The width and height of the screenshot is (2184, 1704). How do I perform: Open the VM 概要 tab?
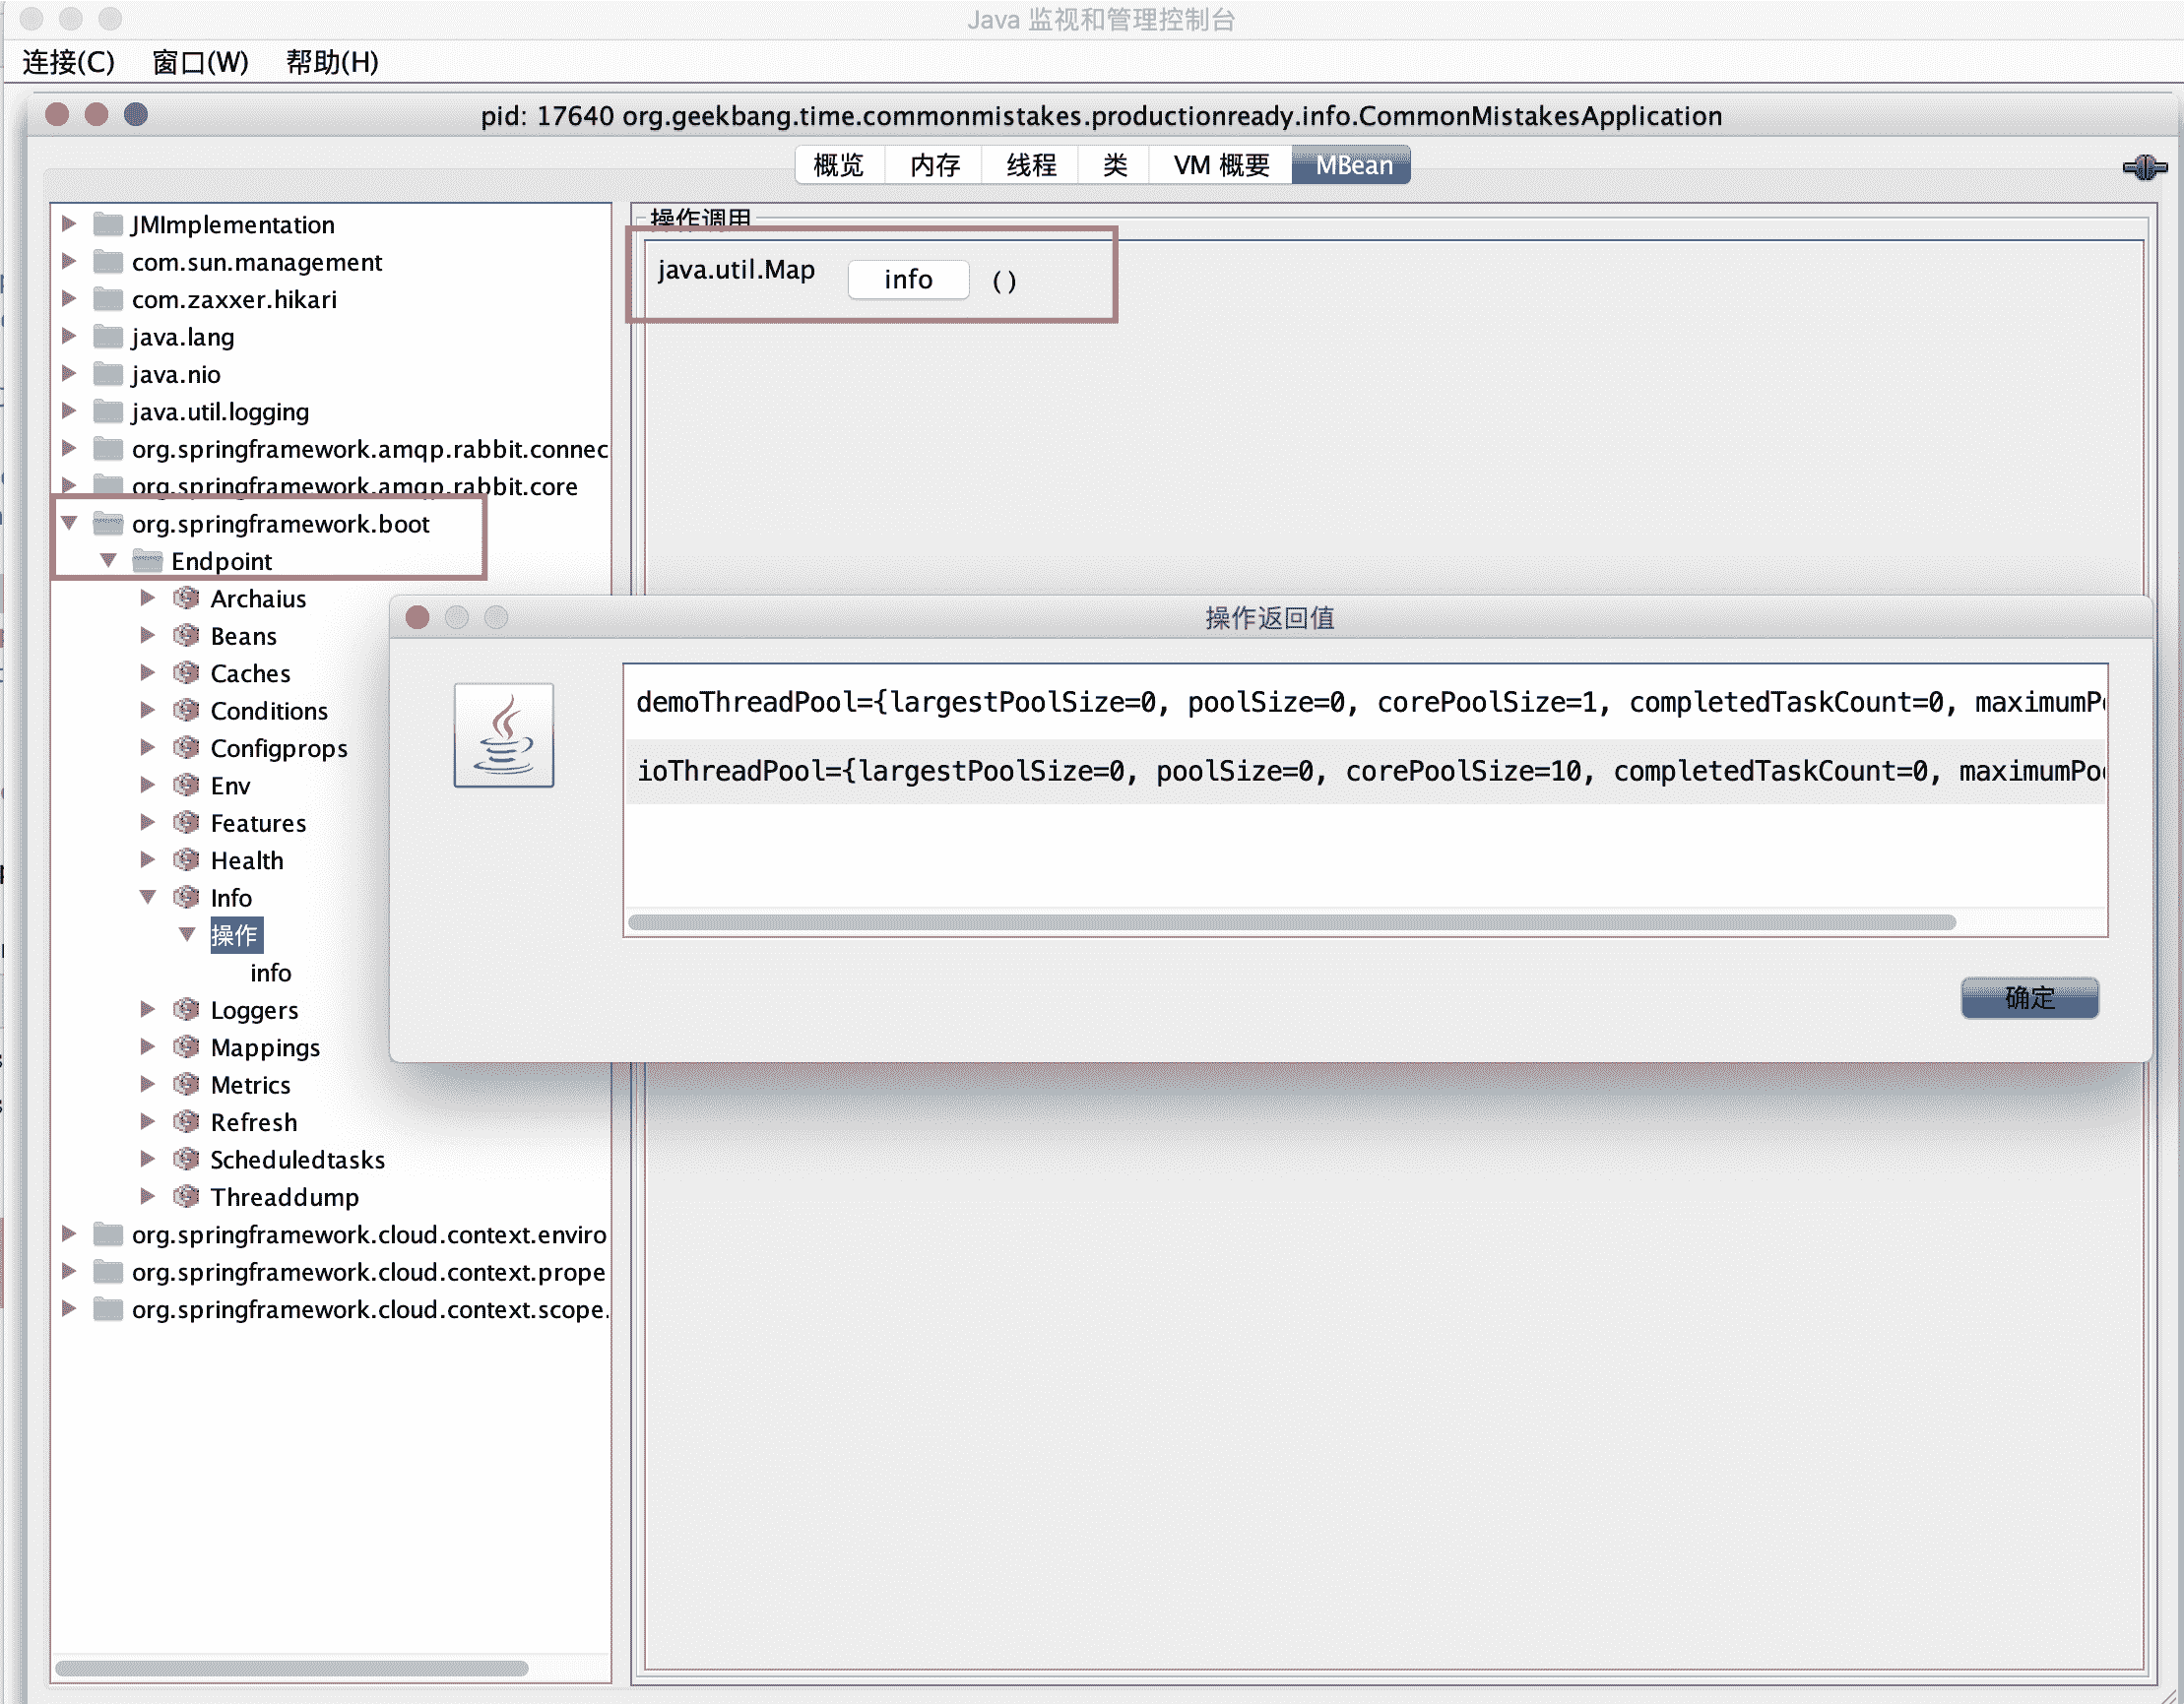coord(1220,165)
